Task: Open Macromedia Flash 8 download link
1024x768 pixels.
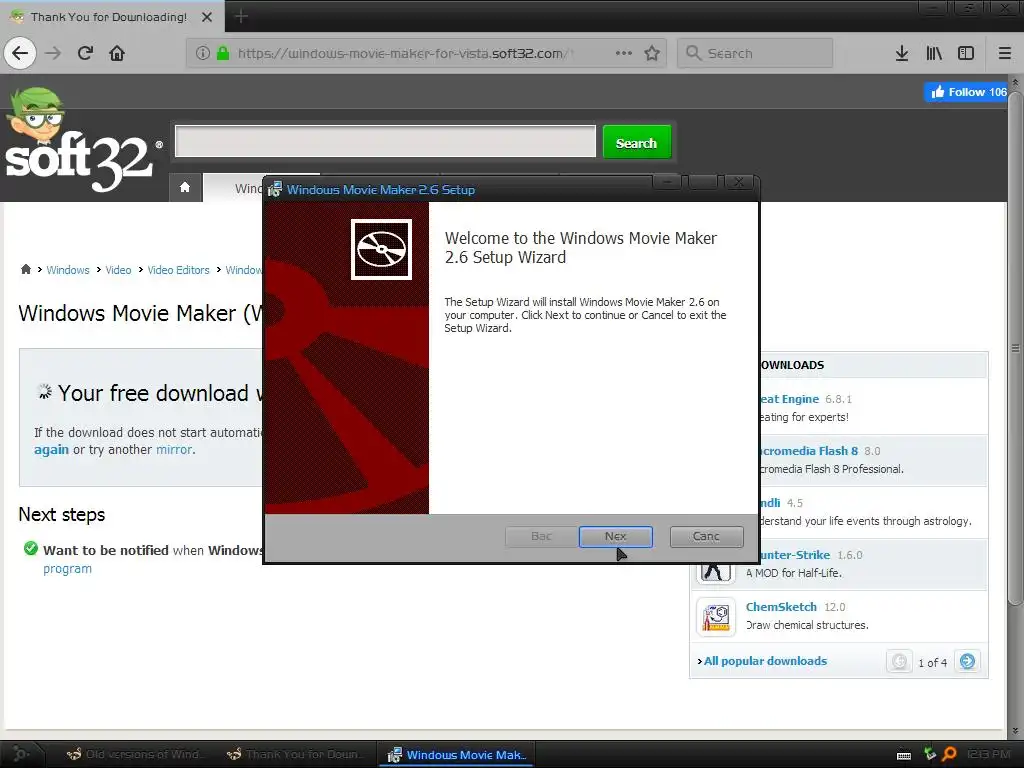Action: (x=810, y=451)
